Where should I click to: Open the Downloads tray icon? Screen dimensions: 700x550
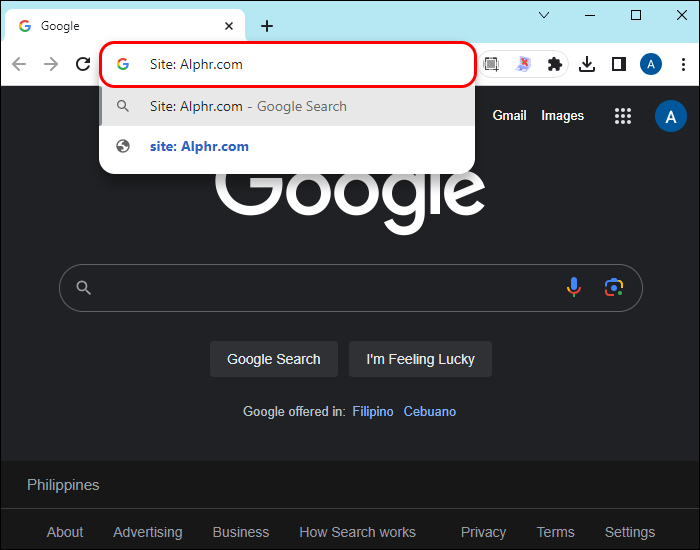click(x=587, y=64)
